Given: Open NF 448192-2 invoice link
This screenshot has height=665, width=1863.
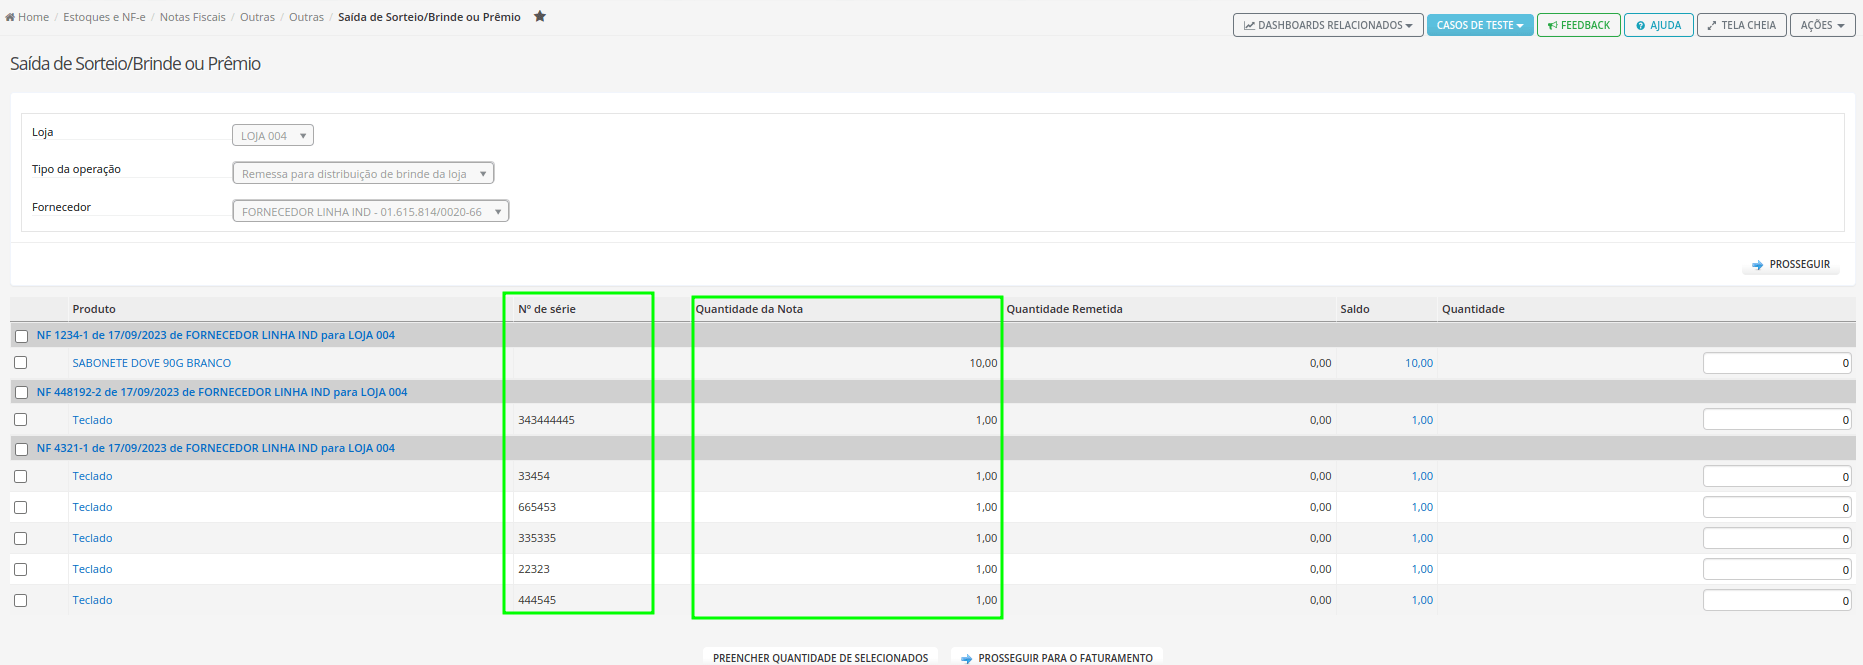Looking at the screenshot, I should pos(222,392).
